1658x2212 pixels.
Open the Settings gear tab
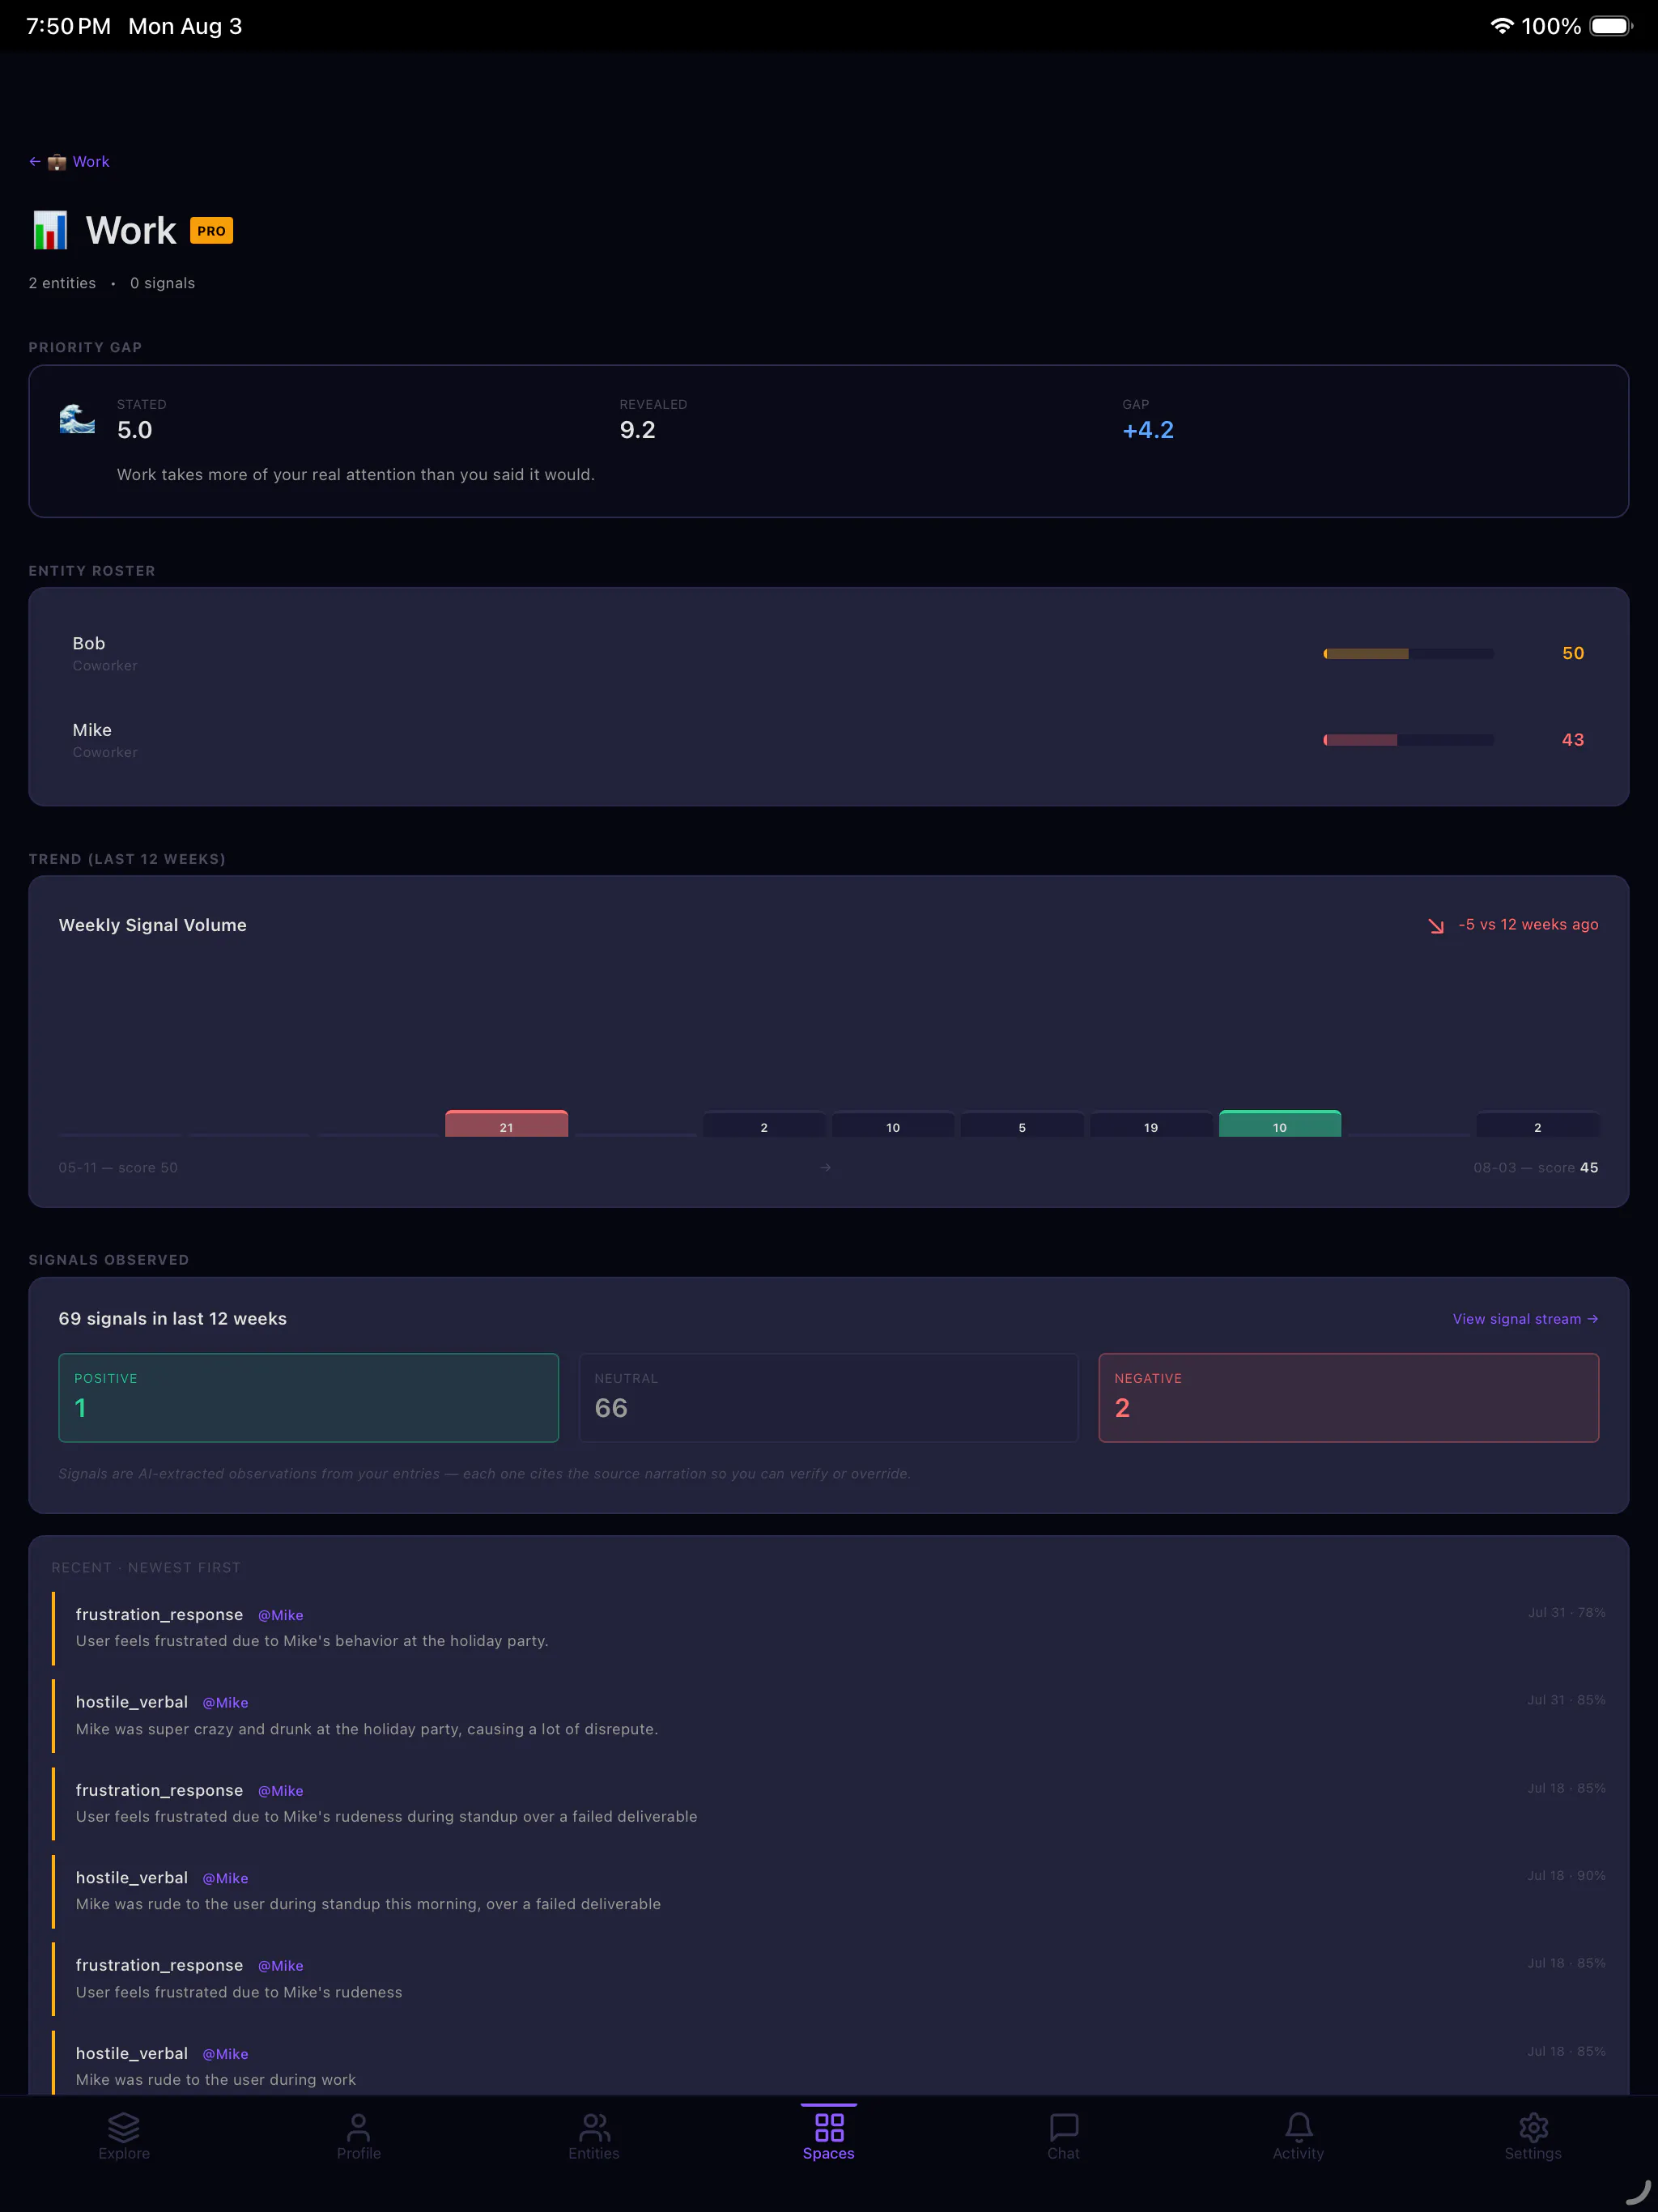[1533, 2138]
